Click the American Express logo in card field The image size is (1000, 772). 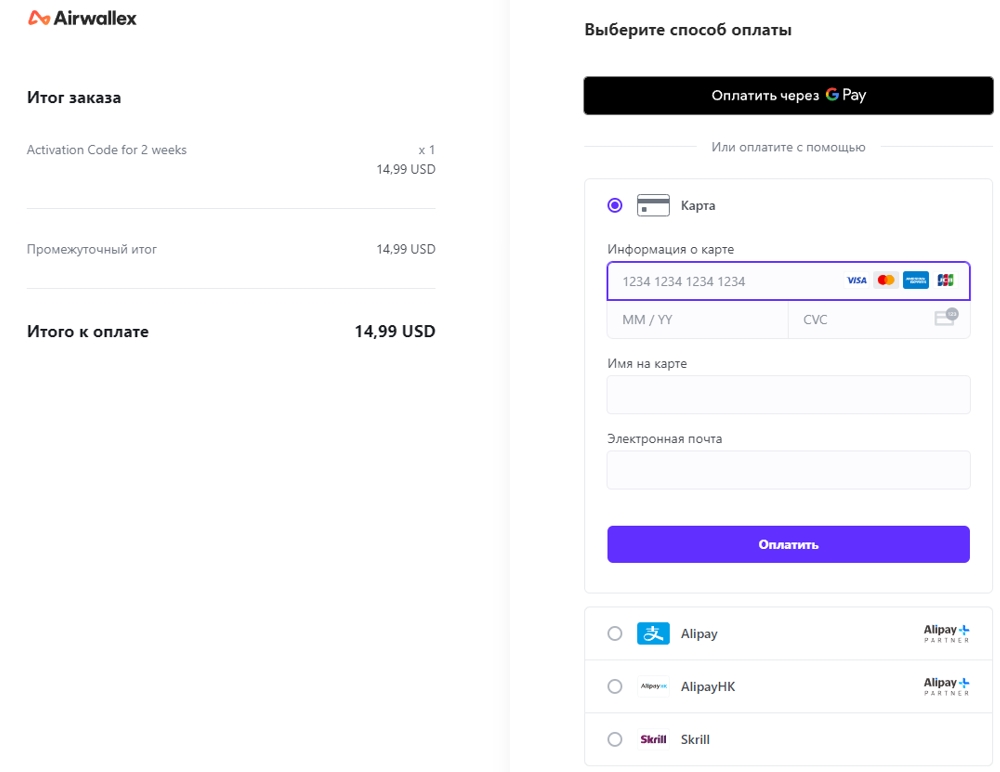coord(916,280)
